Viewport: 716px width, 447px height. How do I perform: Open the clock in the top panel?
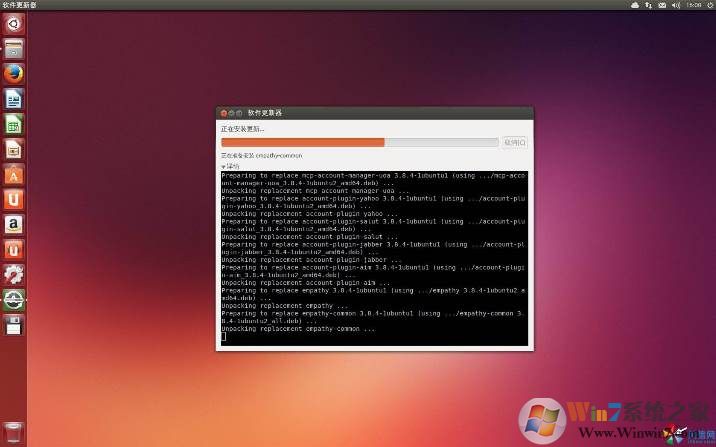tap(694, 5)
